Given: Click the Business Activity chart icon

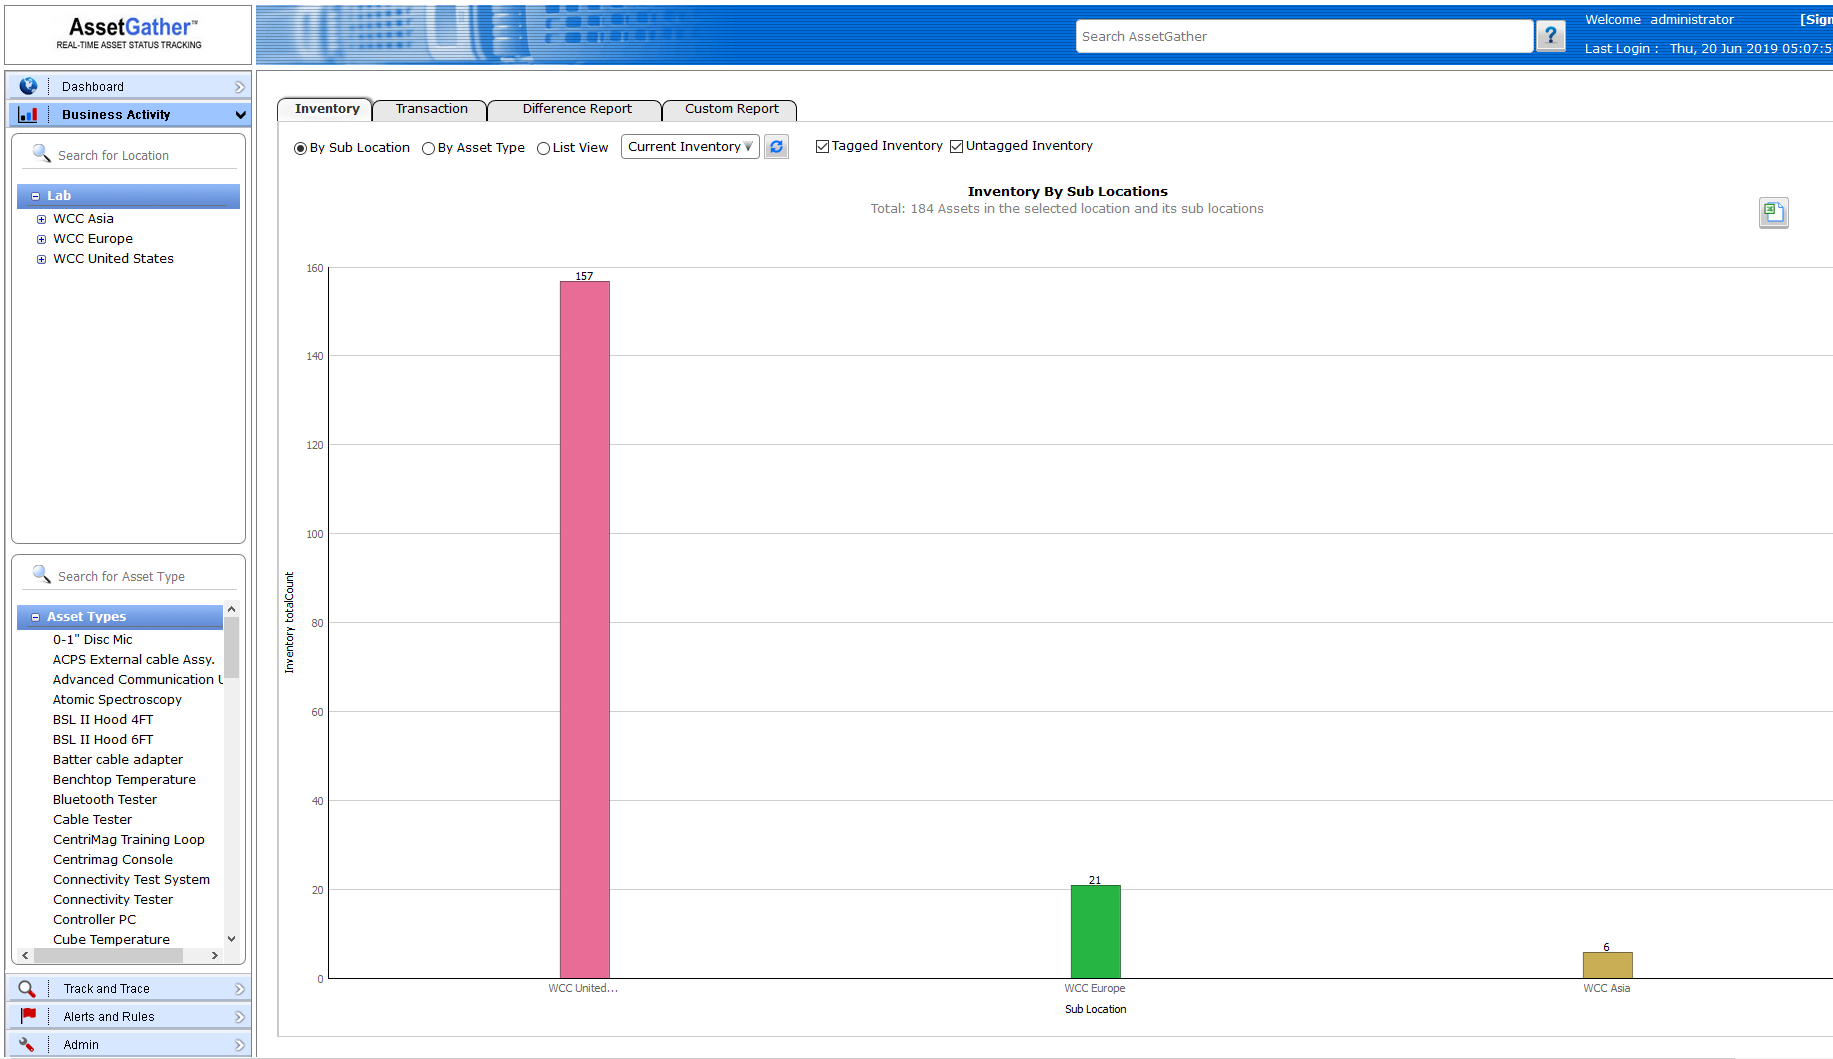Looking at the screenshot, I should coord(28,114).
